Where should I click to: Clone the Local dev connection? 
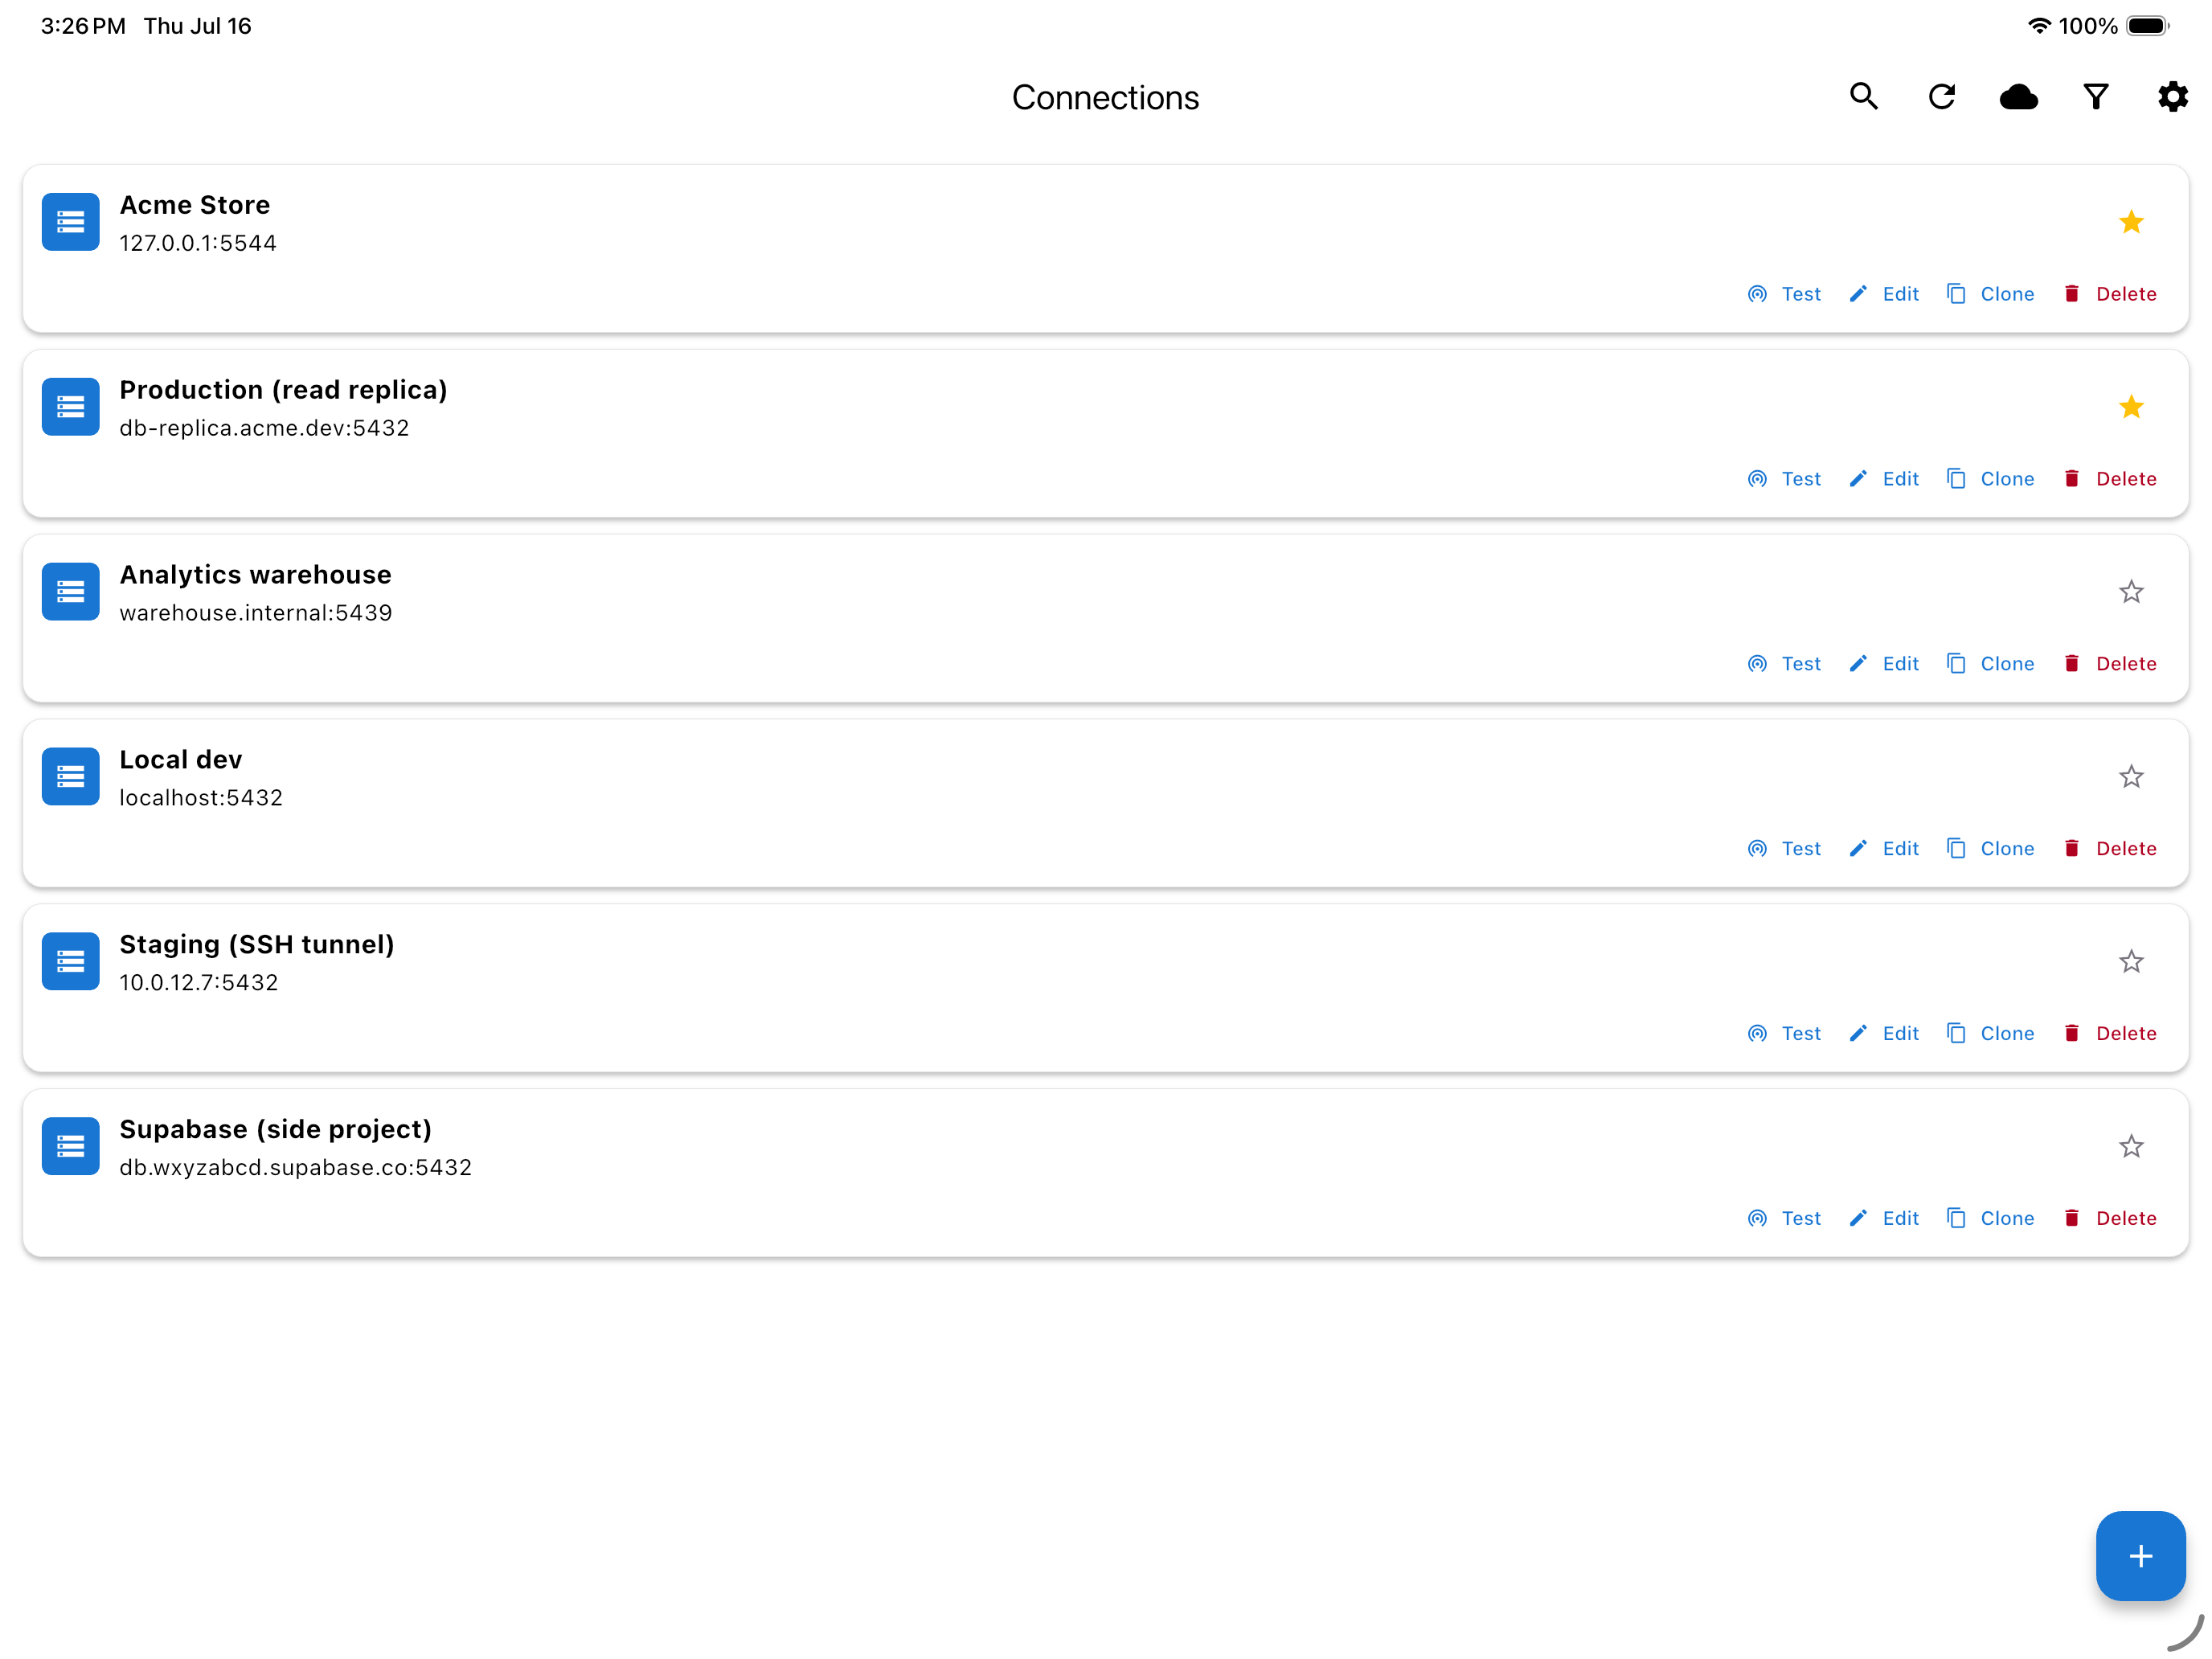[x=1990, y=849]
